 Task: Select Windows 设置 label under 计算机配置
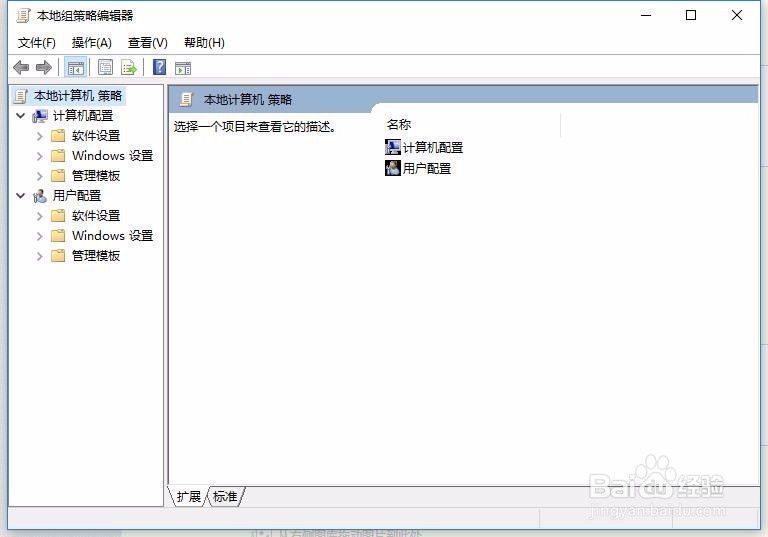coord(113,156)
